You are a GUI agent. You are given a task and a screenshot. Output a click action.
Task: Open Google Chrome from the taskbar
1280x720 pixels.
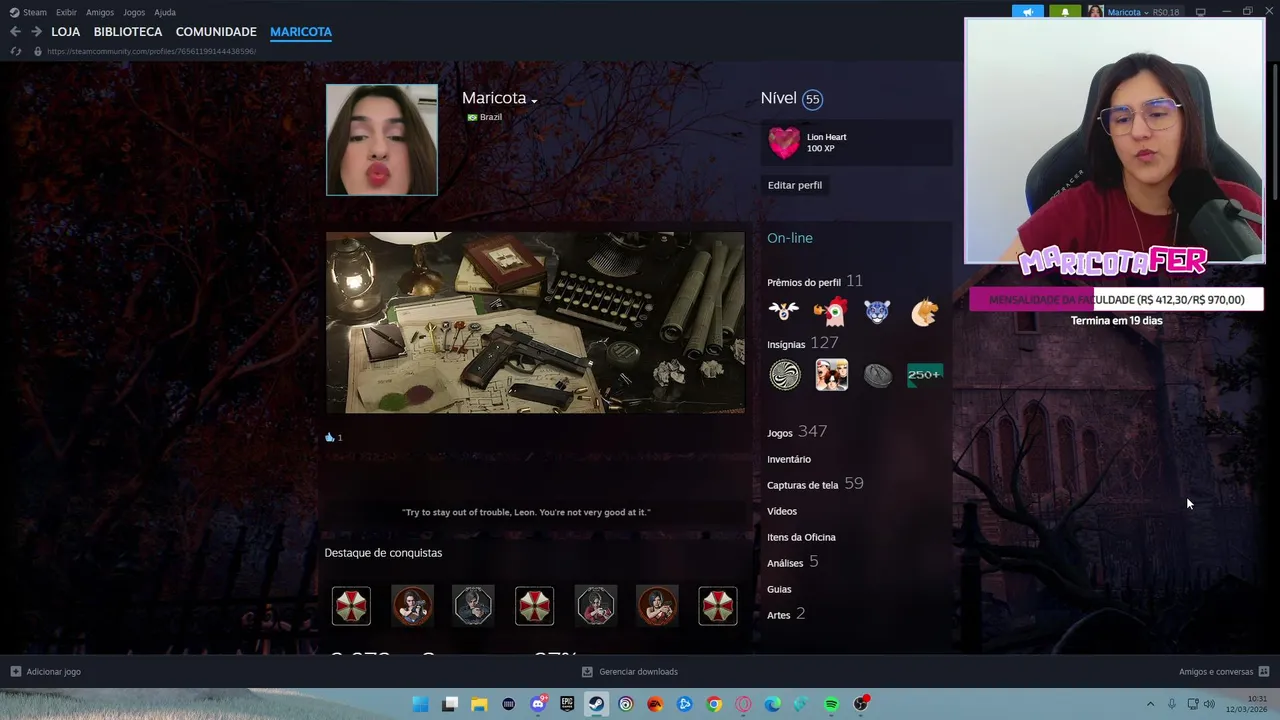[714, 704]
